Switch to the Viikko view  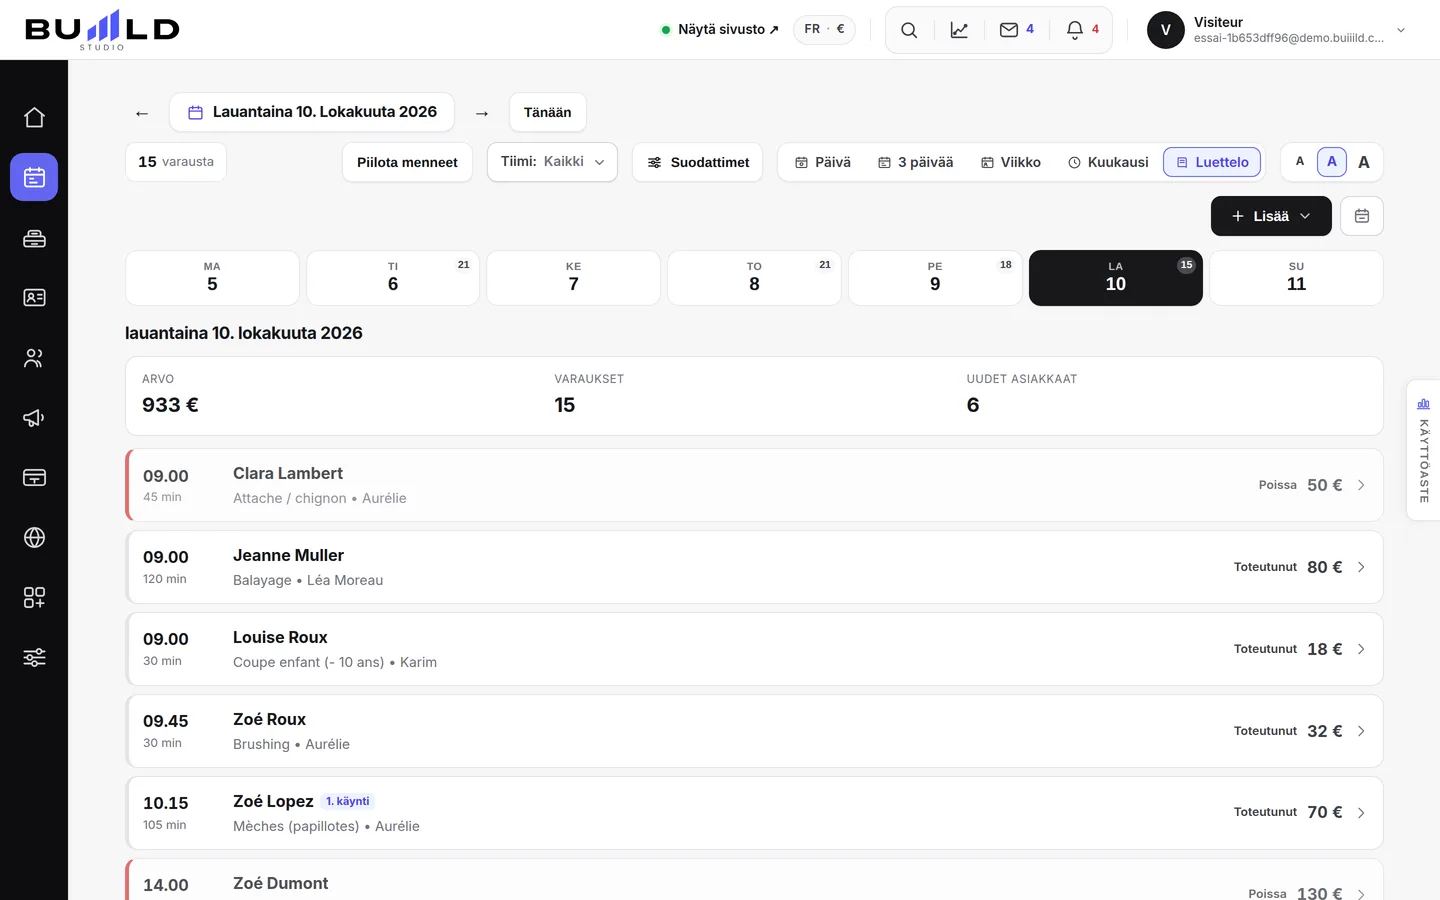pos(1010,162)
